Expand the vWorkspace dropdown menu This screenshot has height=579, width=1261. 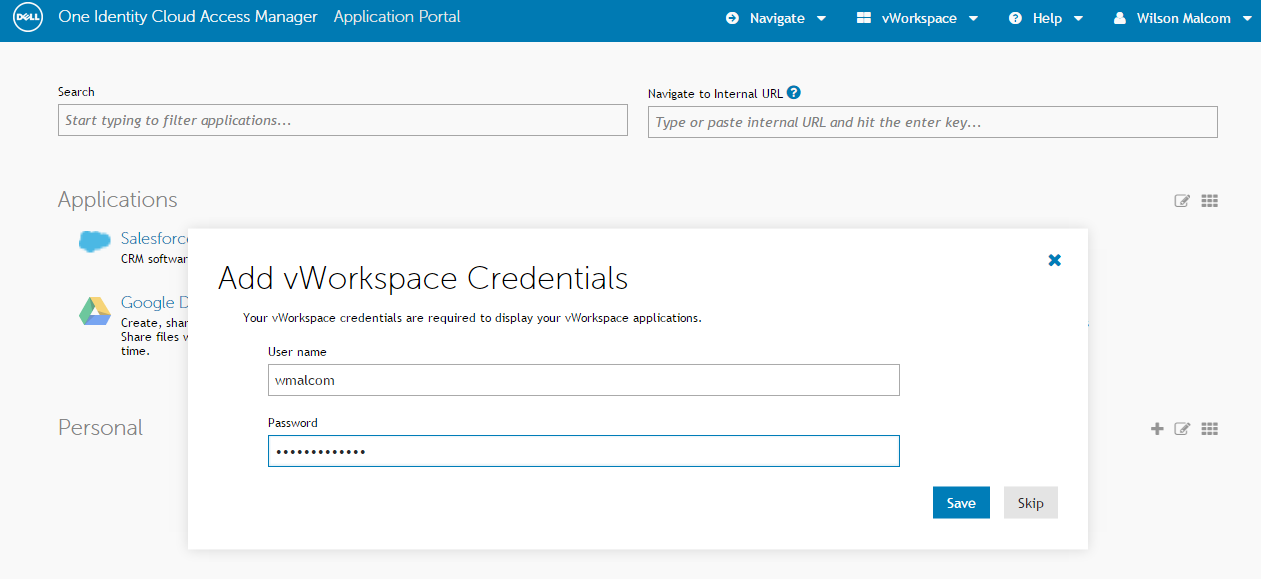(917, 18)
